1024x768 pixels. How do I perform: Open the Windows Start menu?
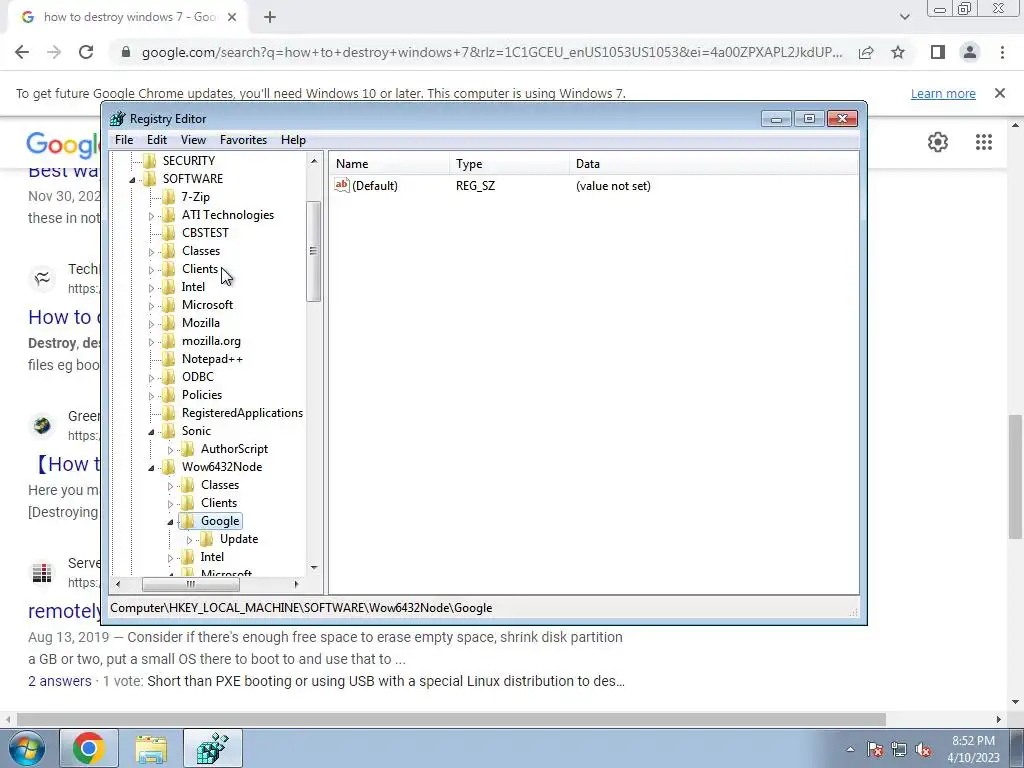pyautogui.click(x=27, y=748)
